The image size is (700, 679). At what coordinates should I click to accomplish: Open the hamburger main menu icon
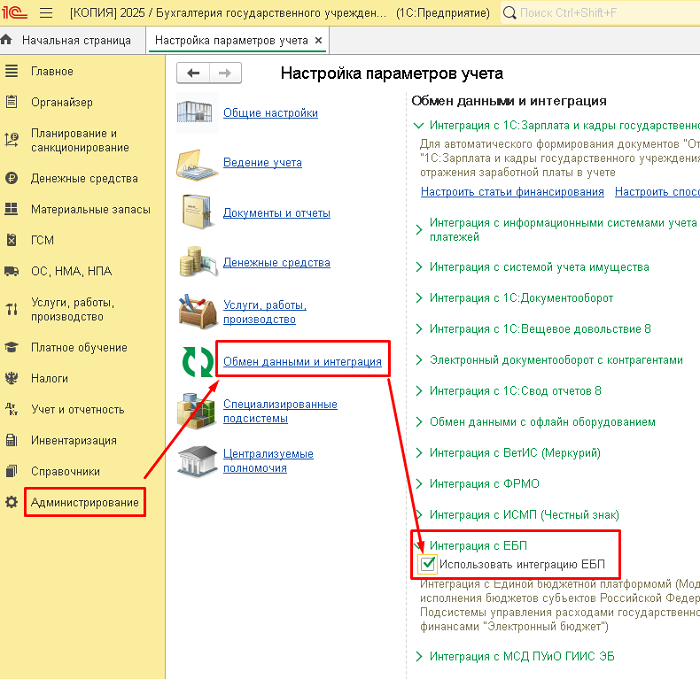coord(46,13)
